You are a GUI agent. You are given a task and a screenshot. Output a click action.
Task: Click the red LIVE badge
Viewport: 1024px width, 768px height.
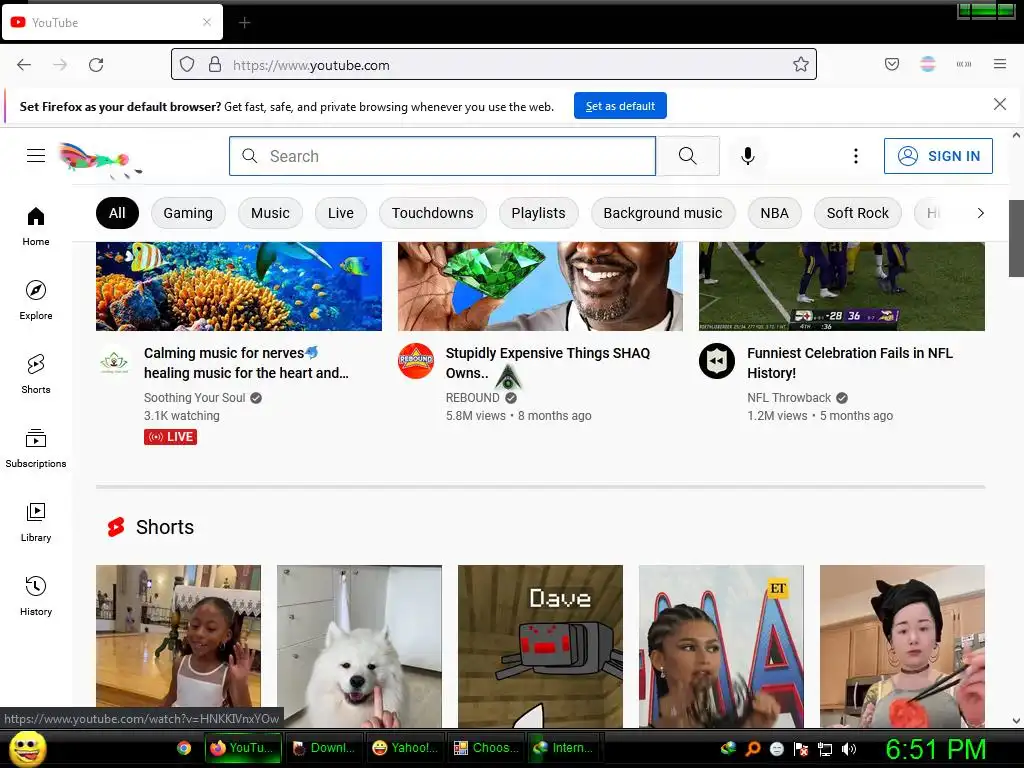[170, 437]
